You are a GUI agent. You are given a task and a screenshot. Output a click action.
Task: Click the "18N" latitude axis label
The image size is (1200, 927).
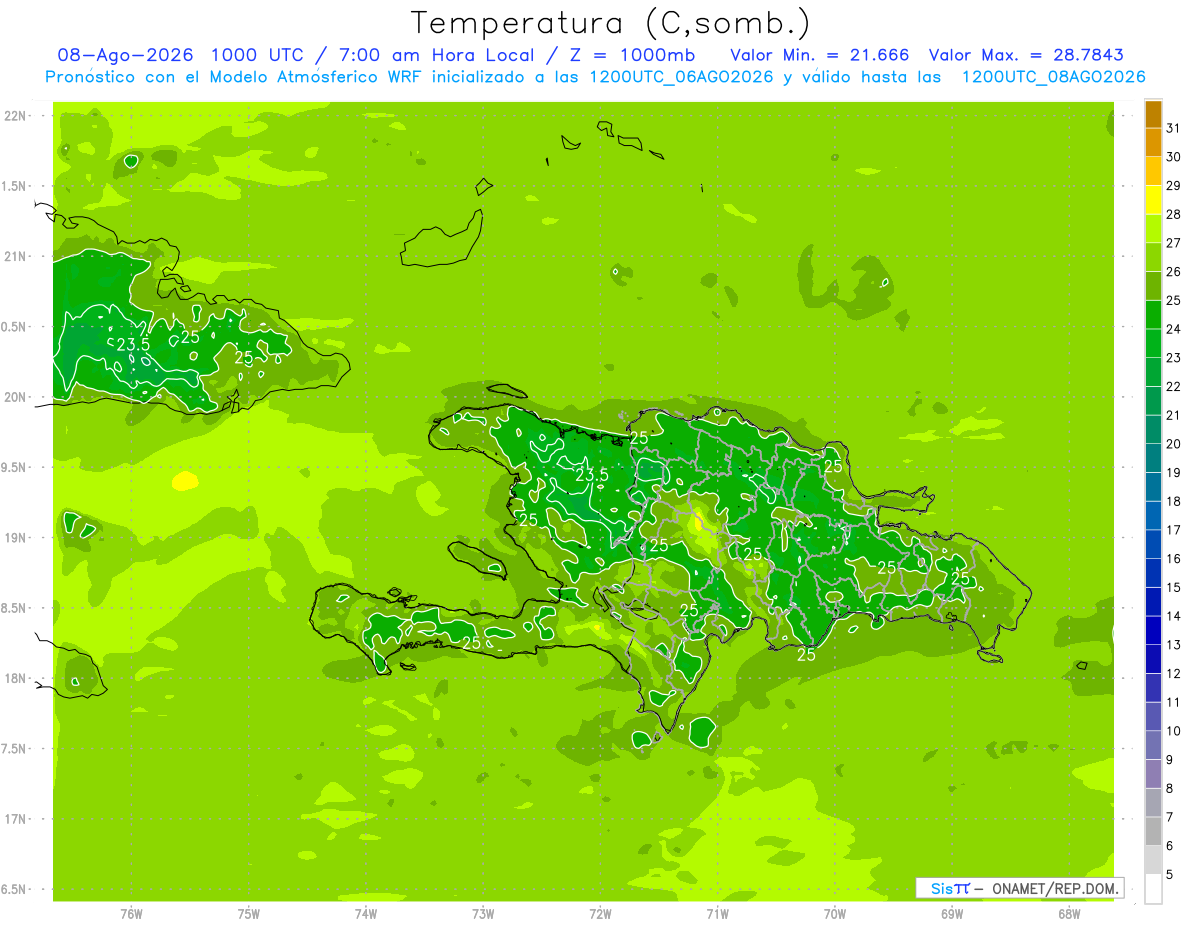[x=17, y=678]
